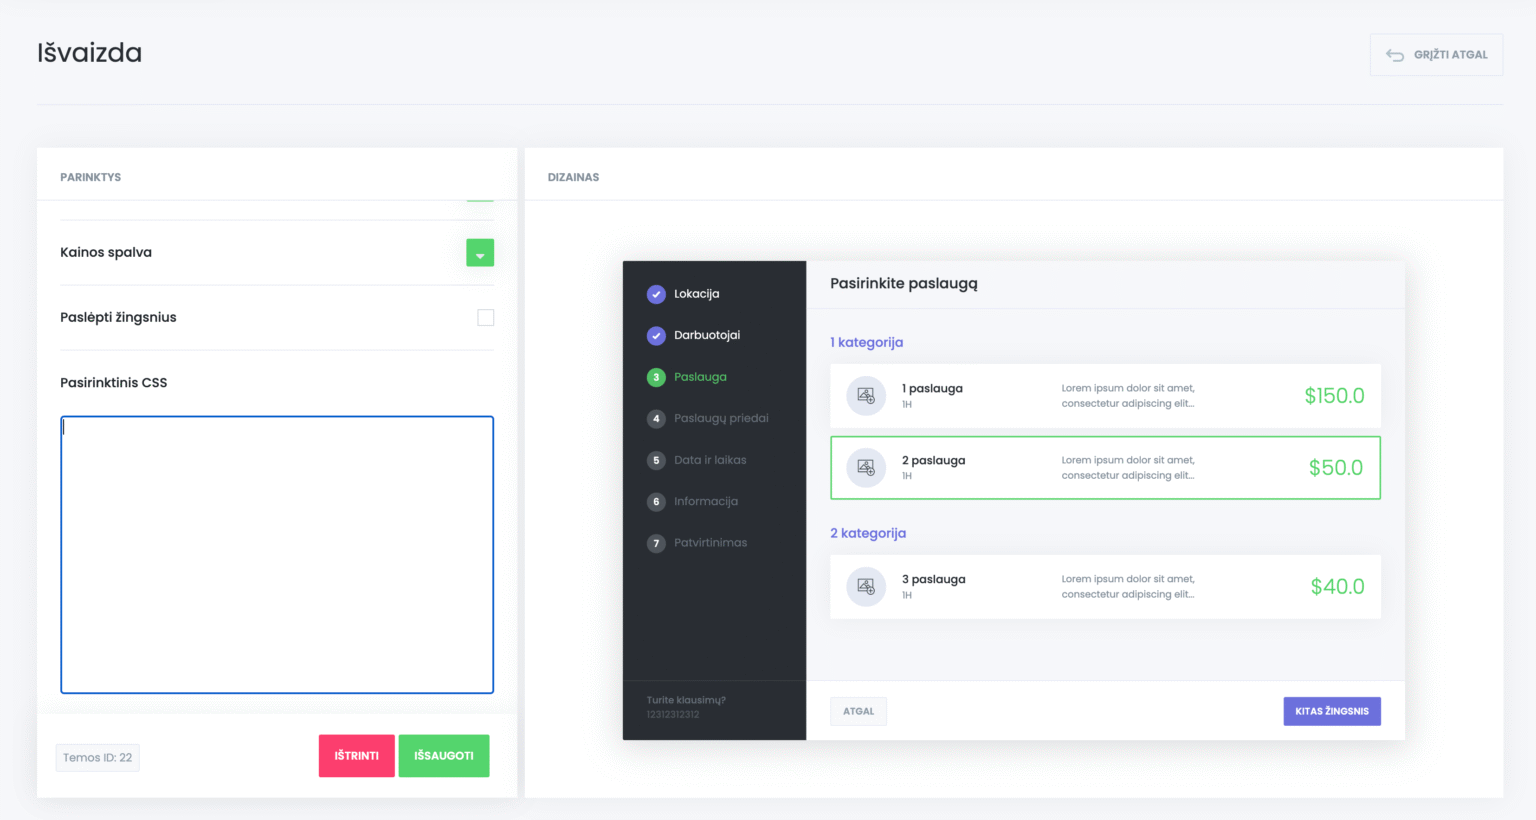The height and width of the screenshot is (820, 1536).
Task: Click the Kainos spalva label
Action: (x=106, y=253)
